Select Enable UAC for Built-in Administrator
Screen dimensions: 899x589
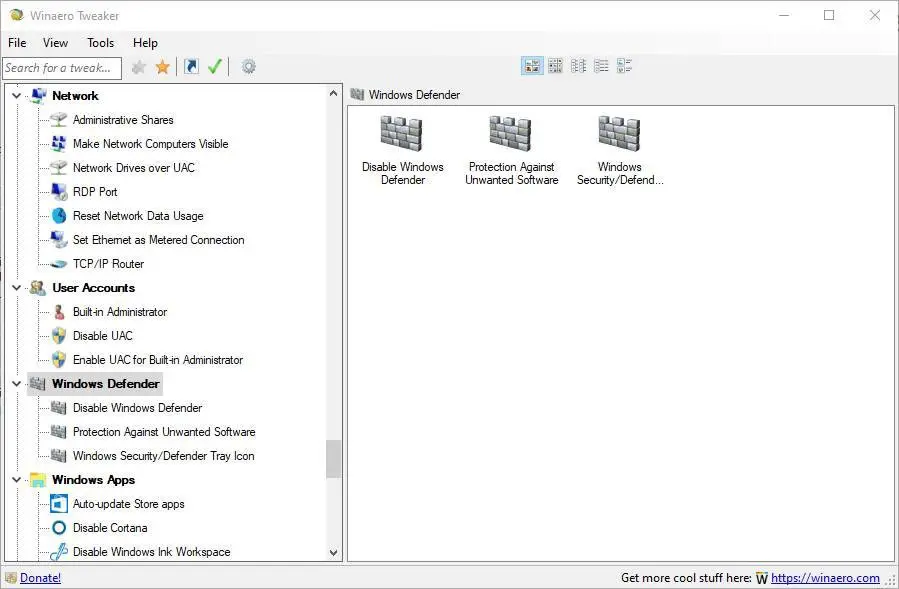pyautogui.click(x=158, y=360)
